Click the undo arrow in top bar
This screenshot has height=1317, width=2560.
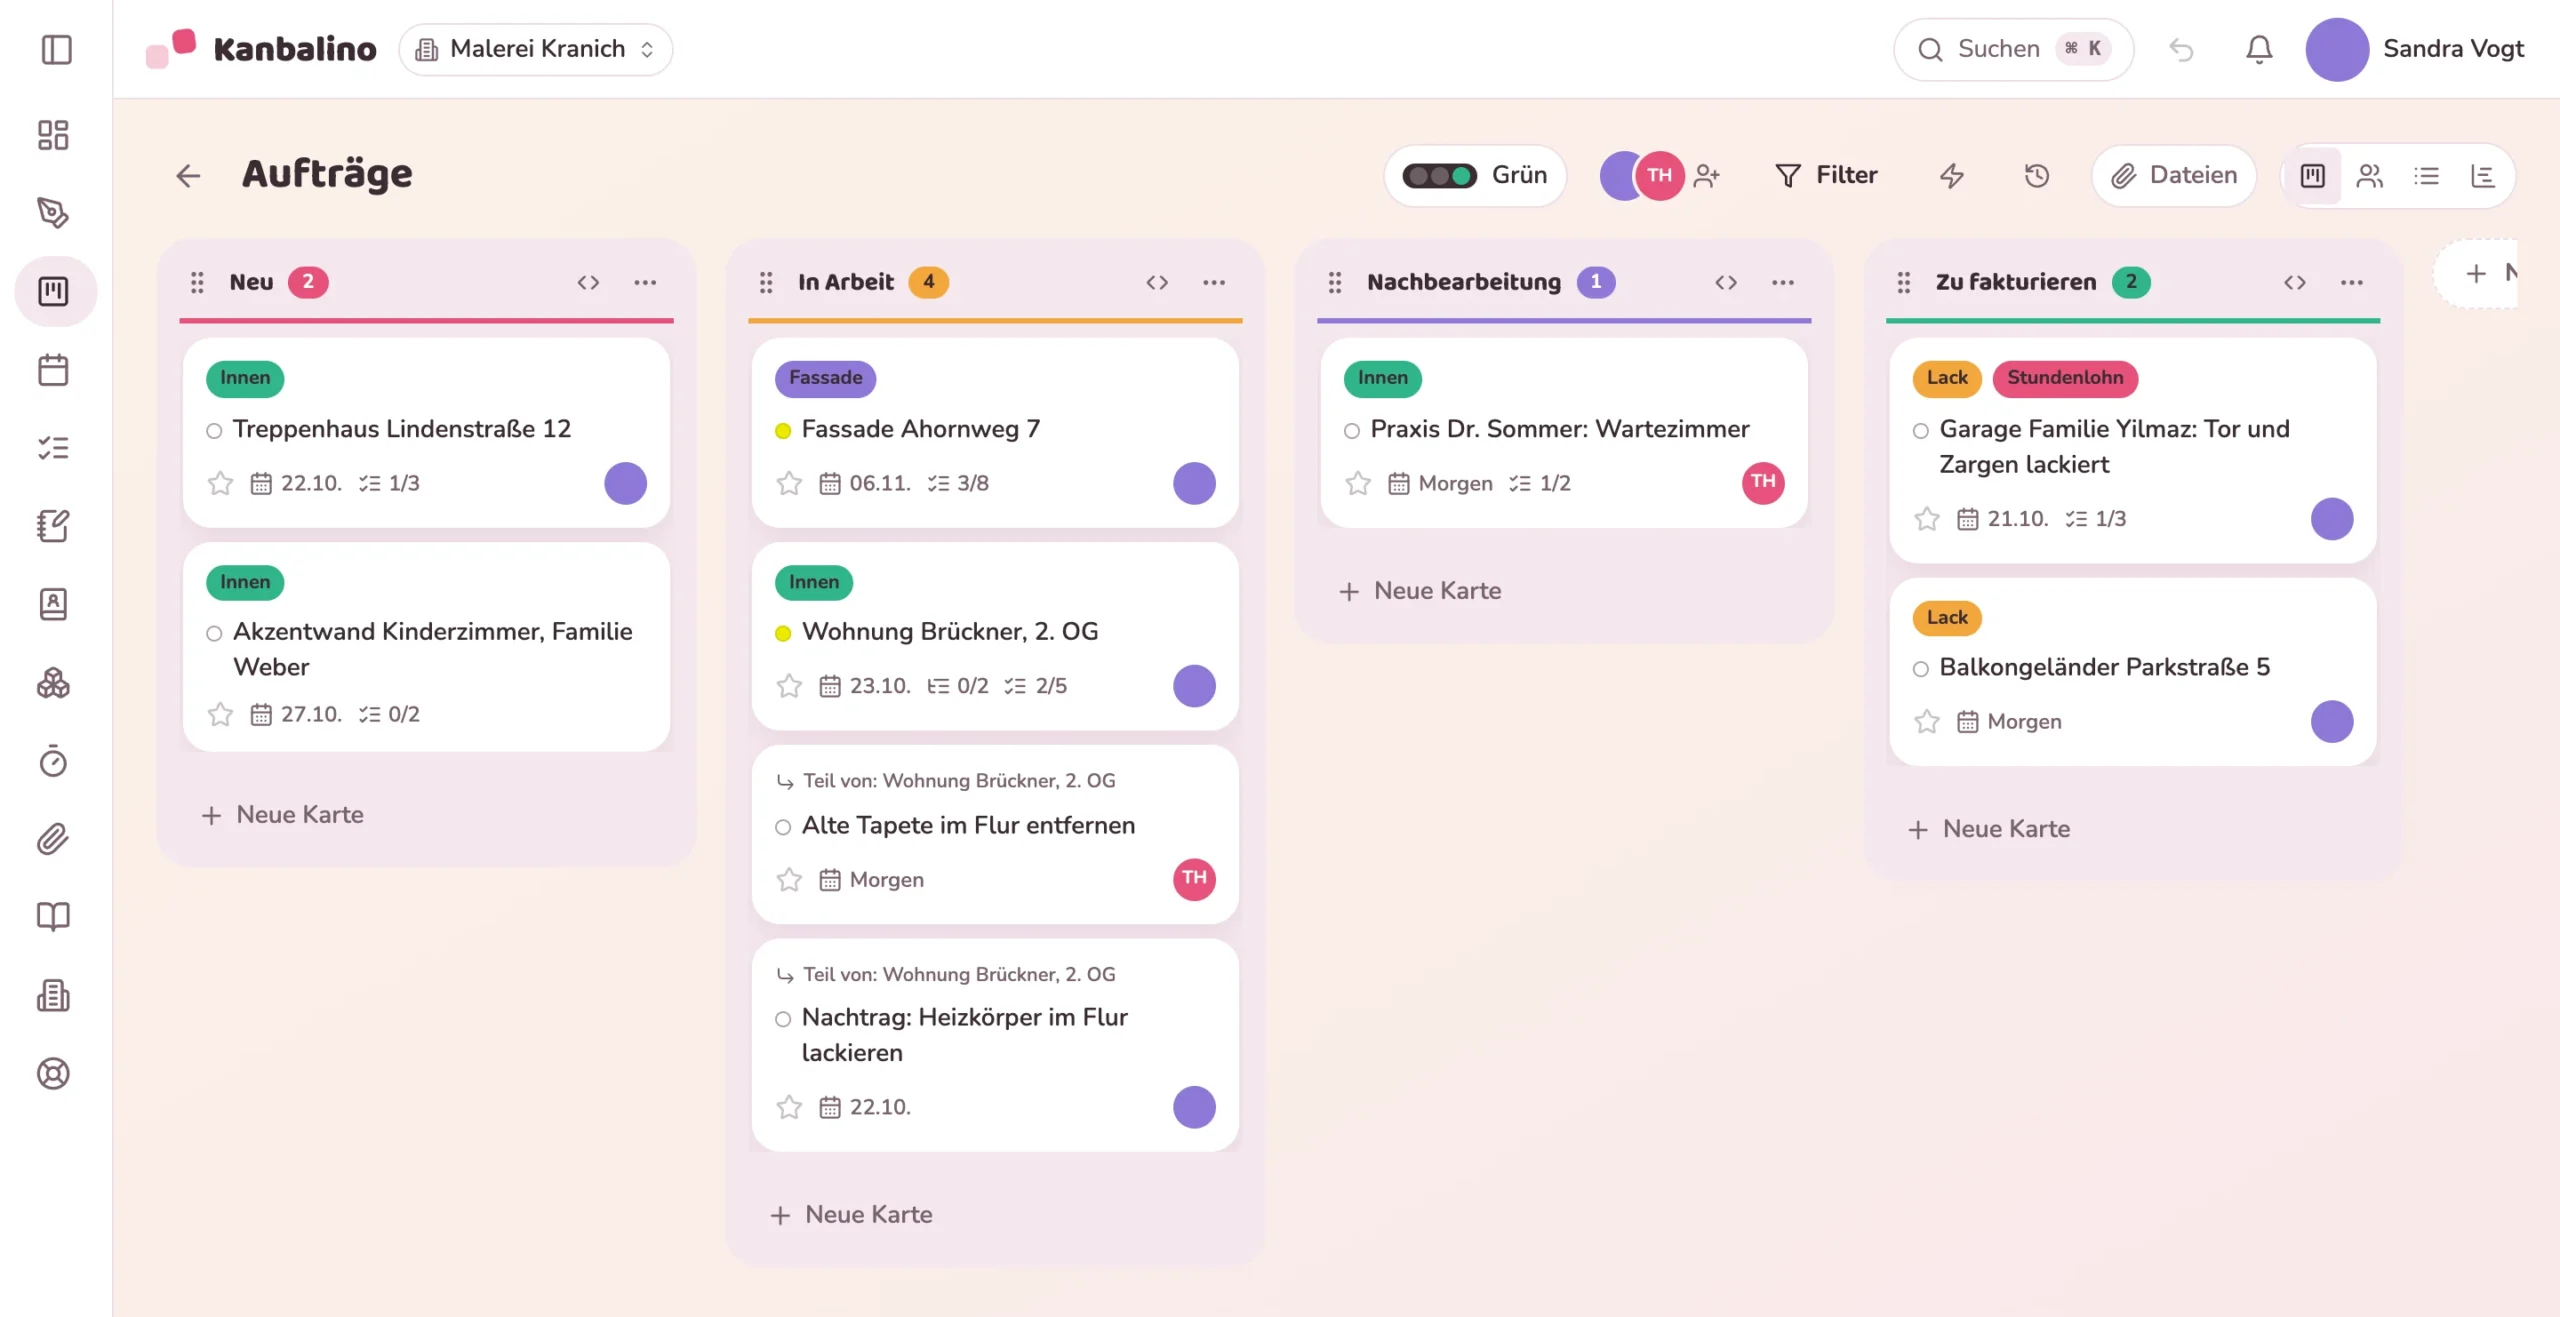point(2181,49)
